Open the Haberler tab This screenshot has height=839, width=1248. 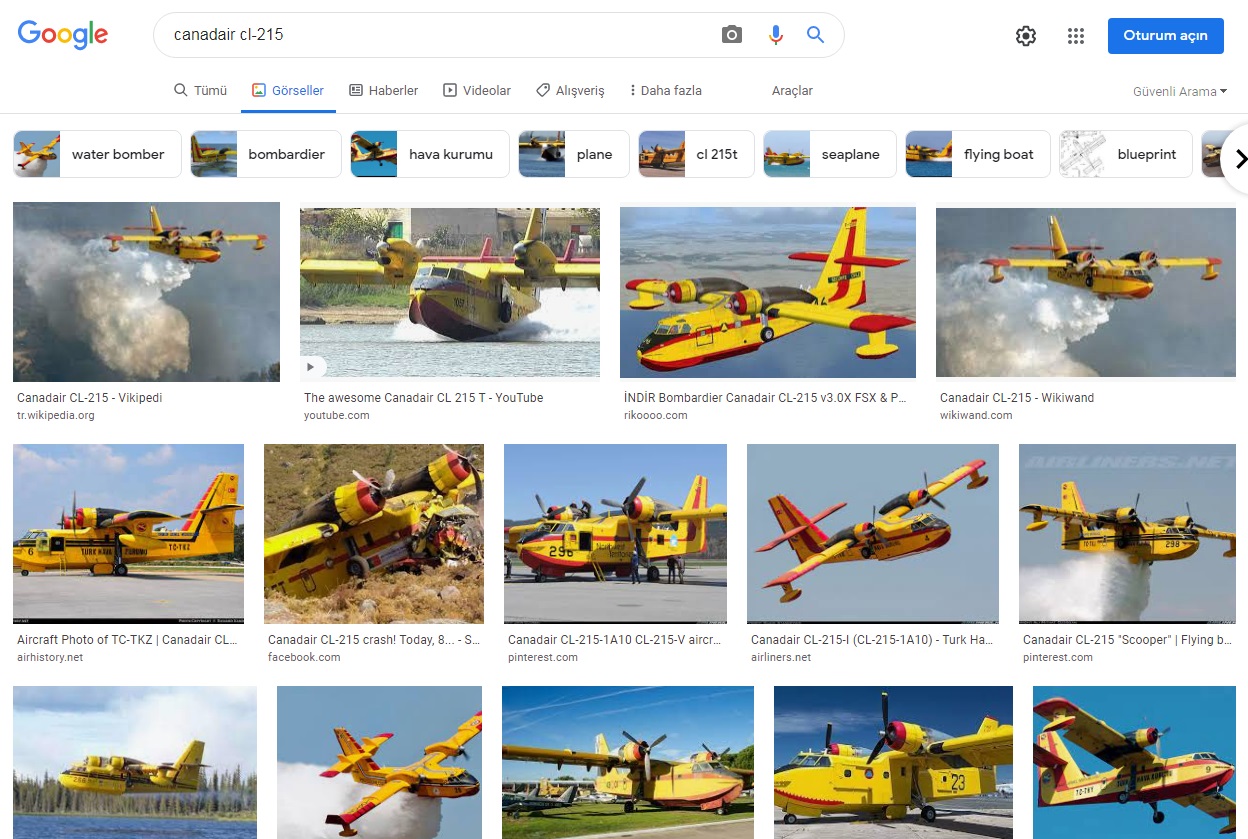point(383,90)
